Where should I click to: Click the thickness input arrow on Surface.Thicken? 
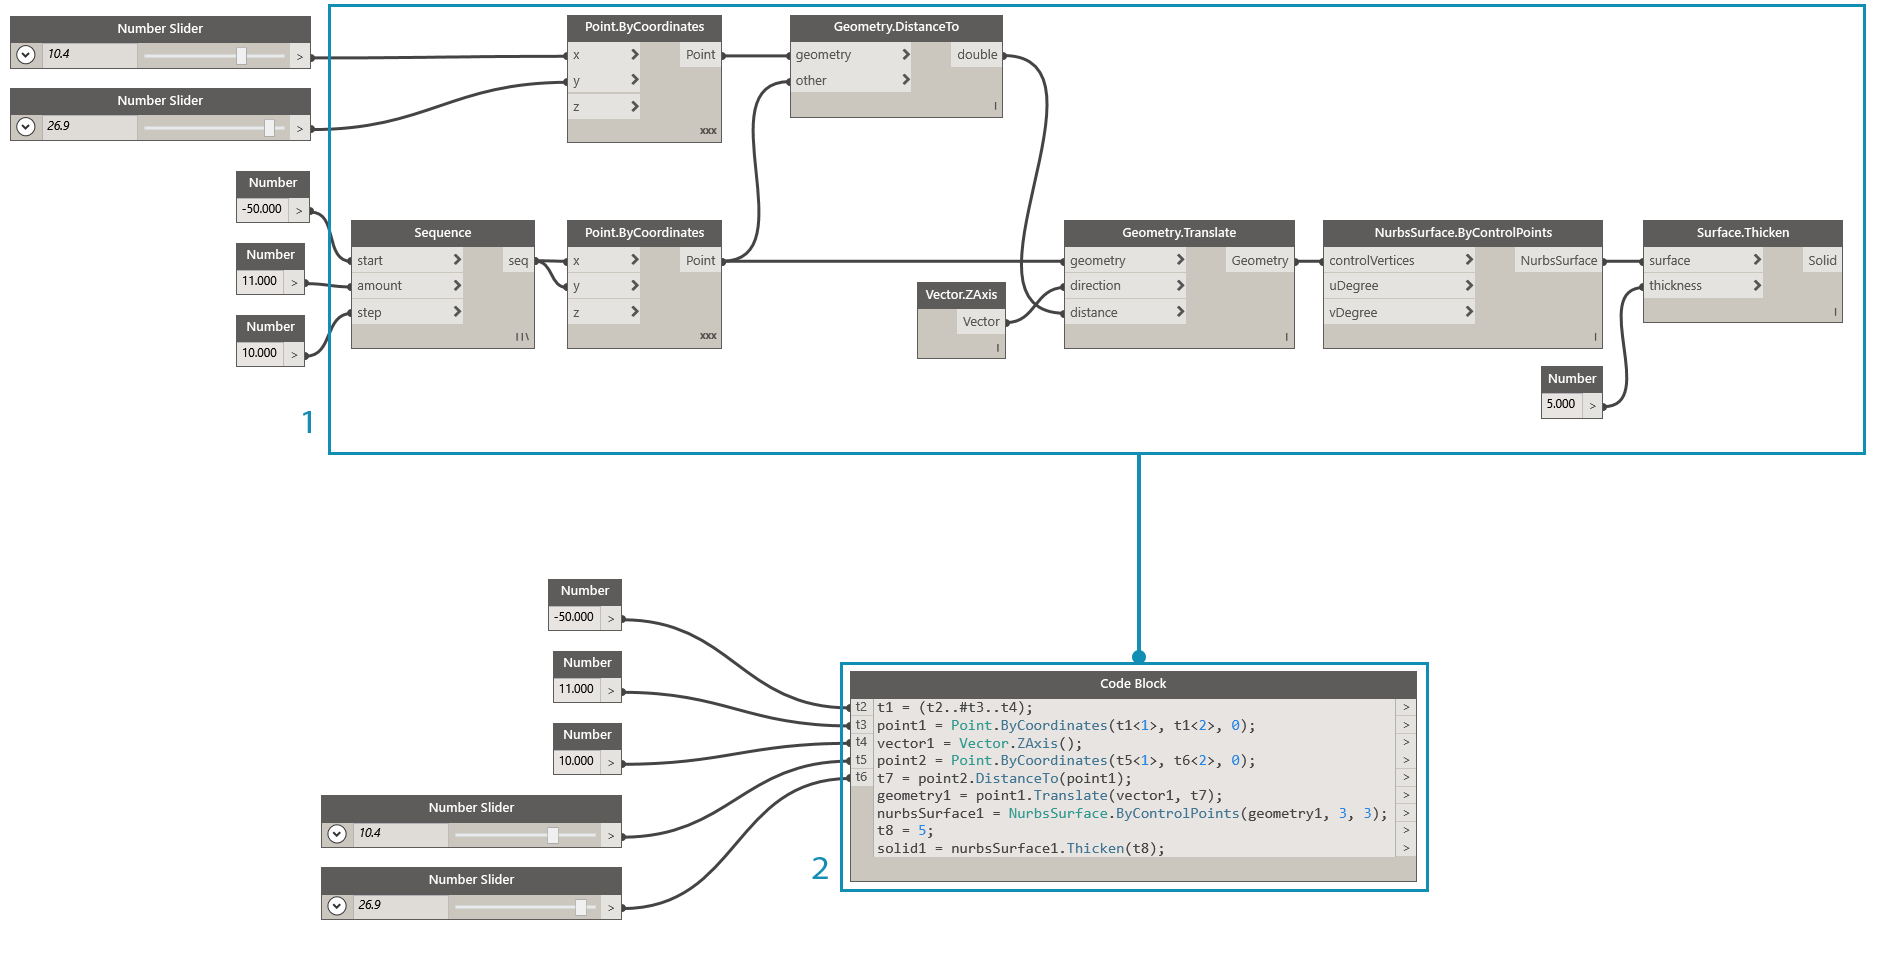tap(1757, 285)
